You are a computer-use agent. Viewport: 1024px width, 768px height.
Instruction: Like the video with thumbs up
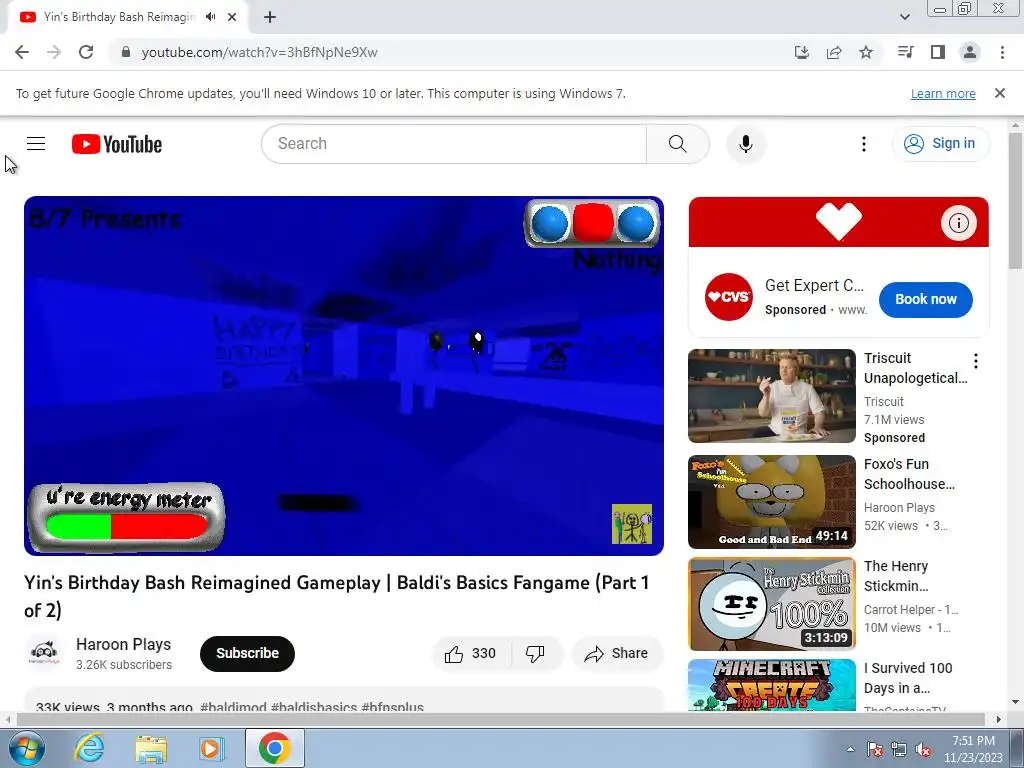[x=470, y=654]
